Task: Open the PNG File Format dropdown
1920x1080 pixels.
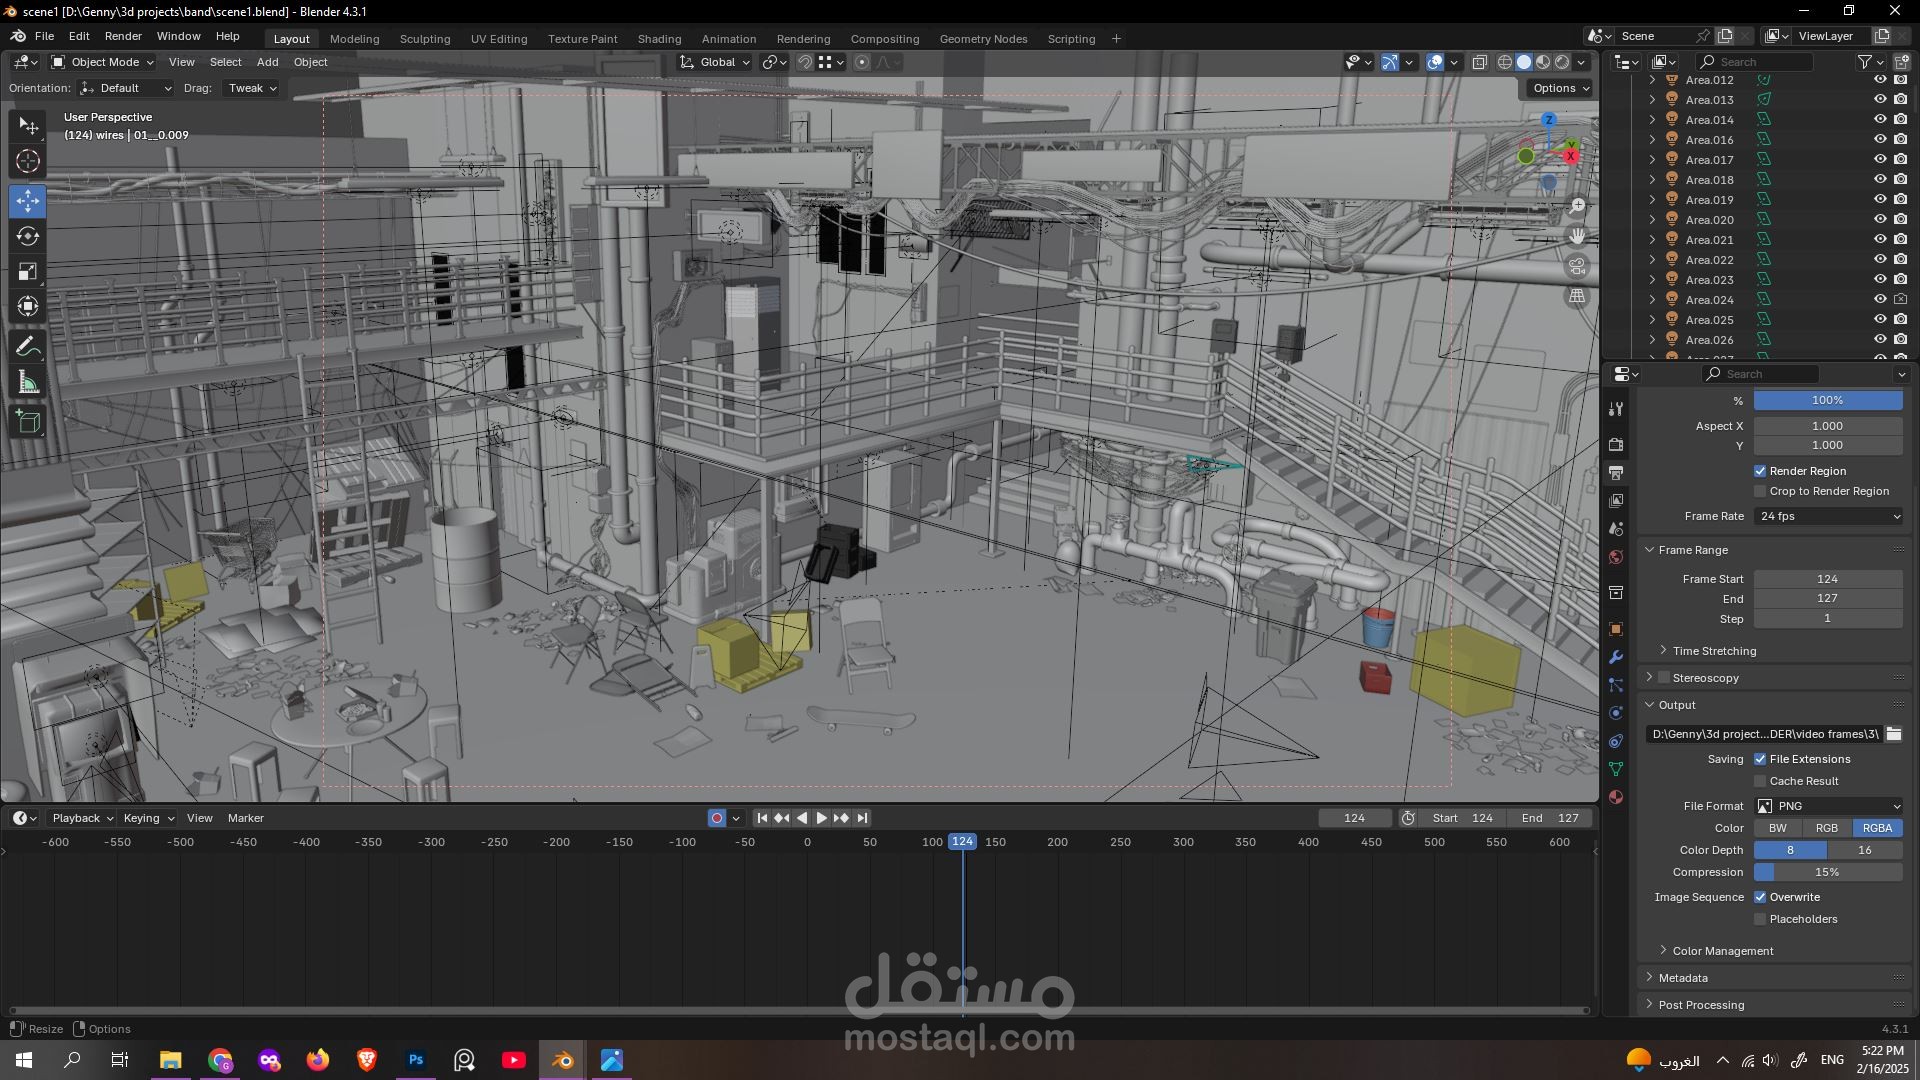Action: point(1828,806)
